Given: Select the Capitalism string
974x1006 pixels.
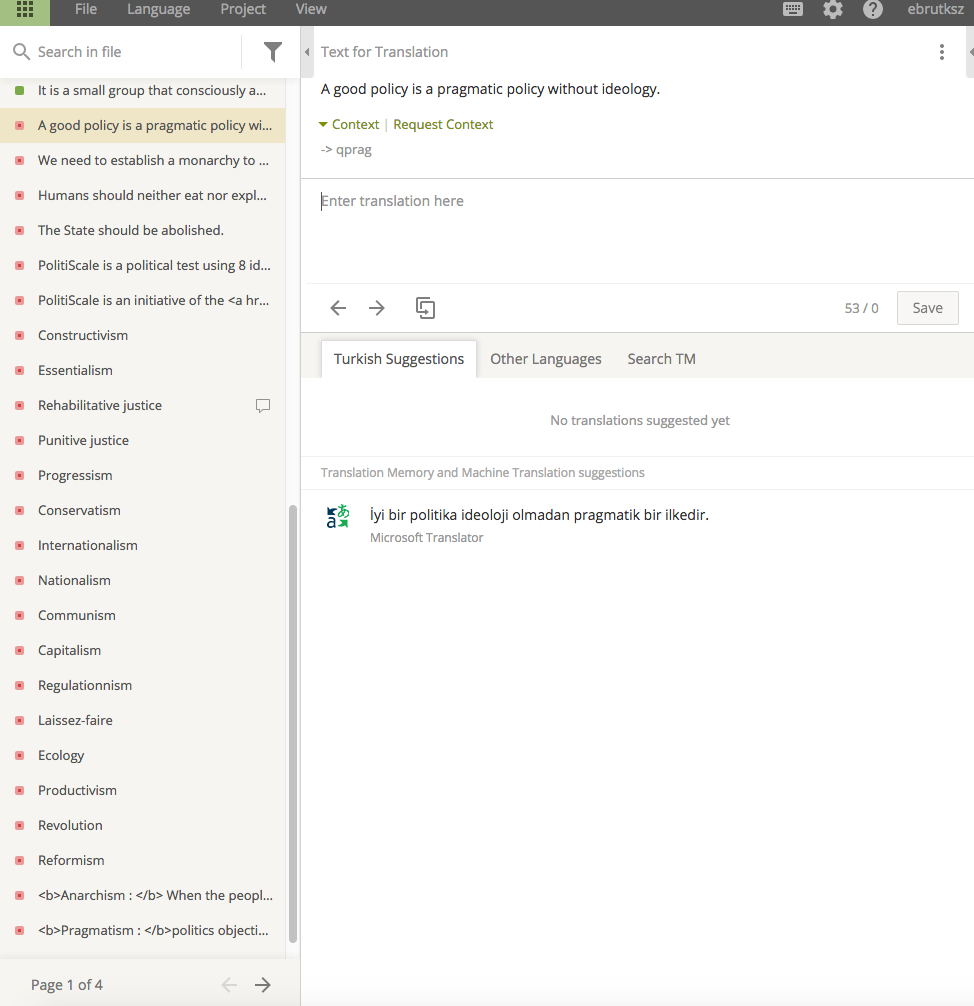Looking at the screenshot, I should [142, 650].
